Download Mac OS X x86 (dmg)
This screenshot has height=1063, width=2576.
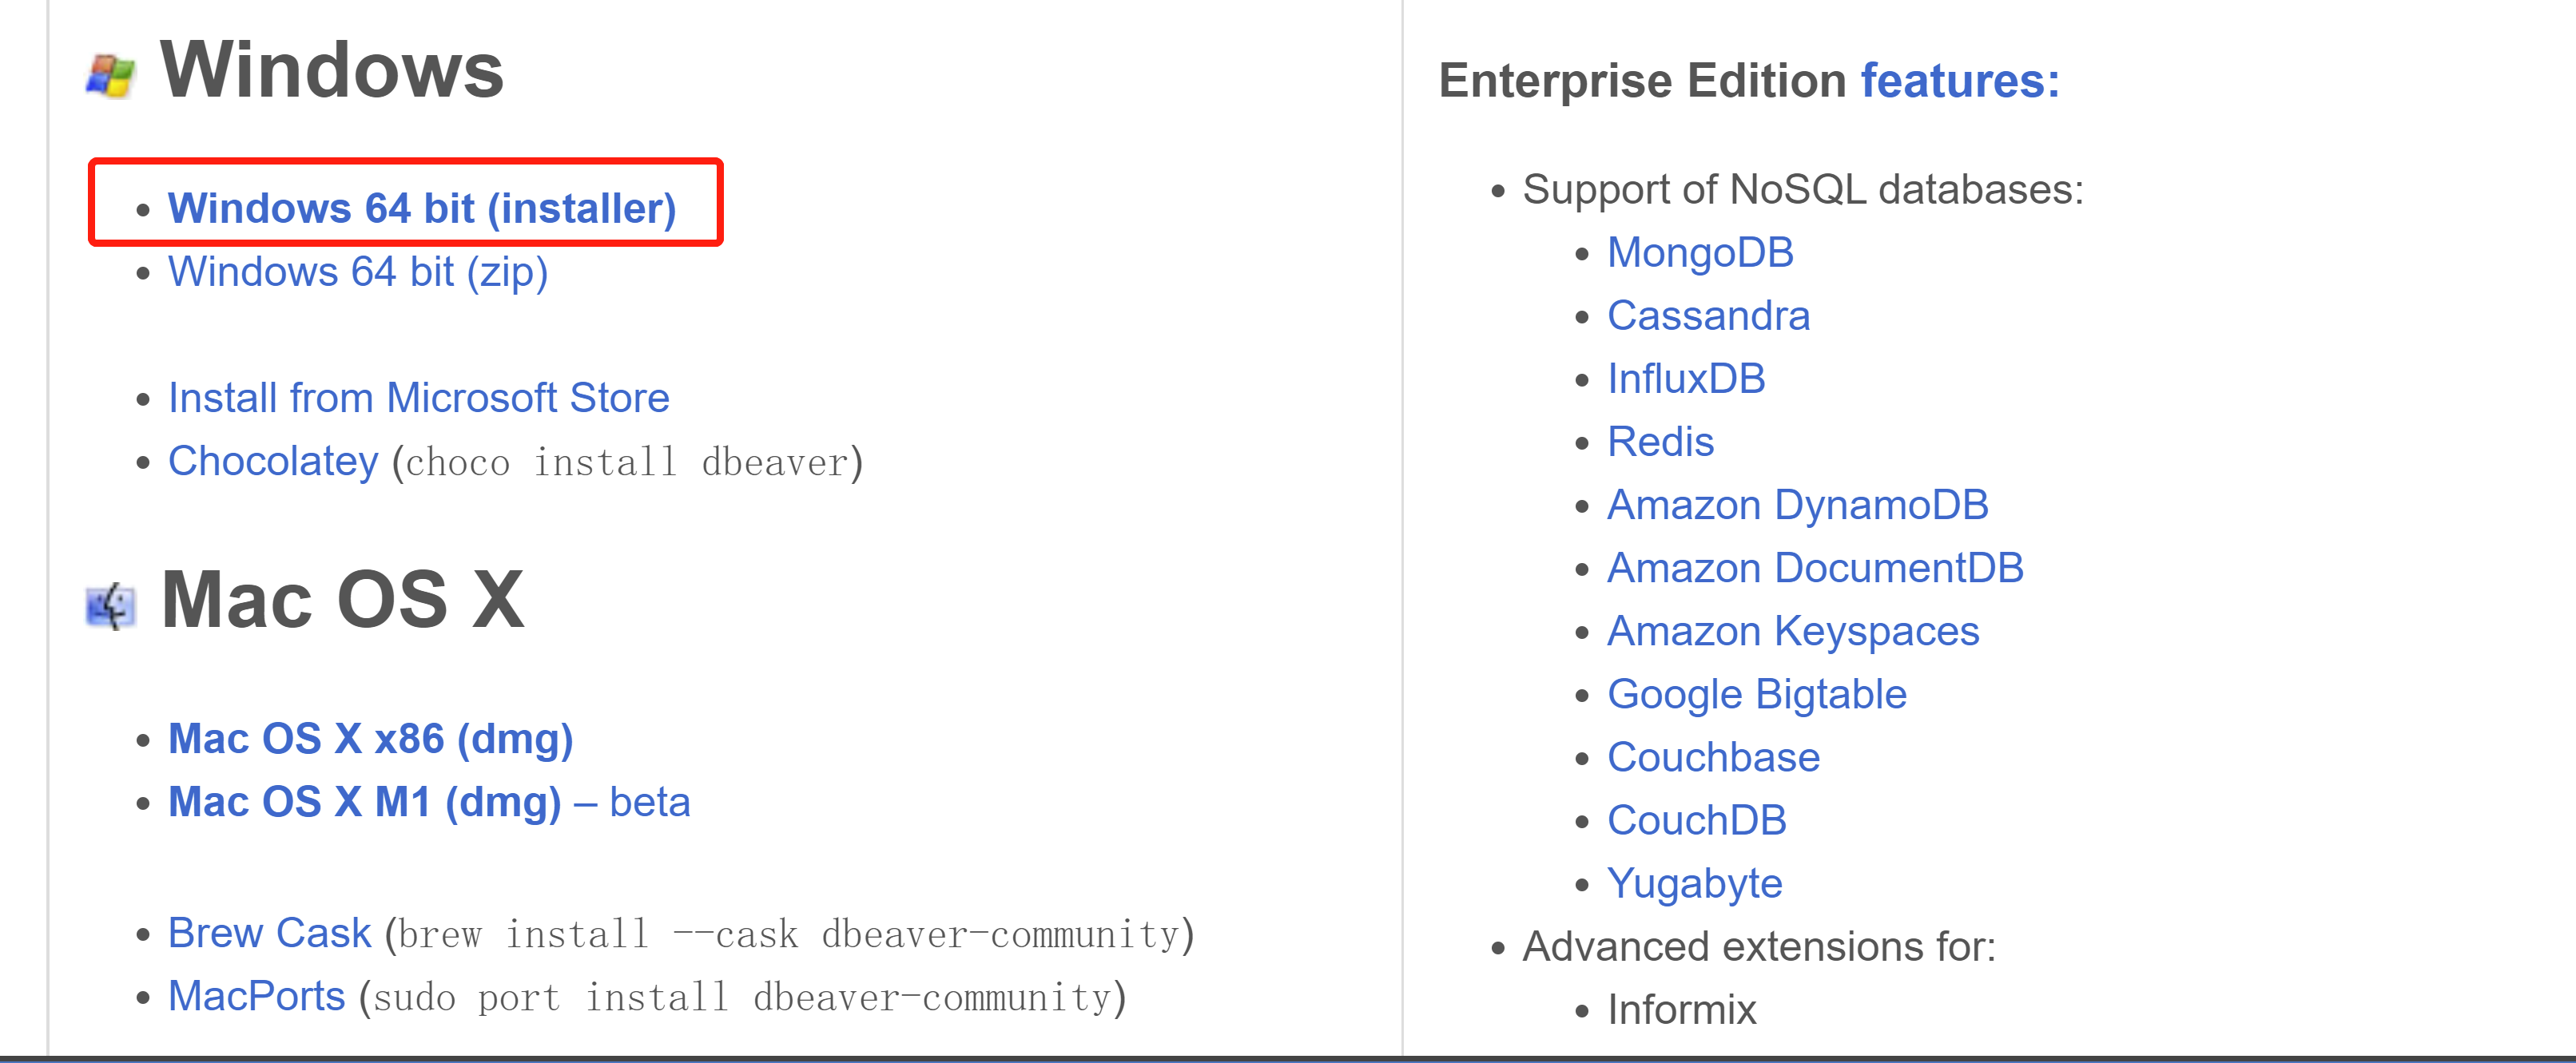(370, 739)
